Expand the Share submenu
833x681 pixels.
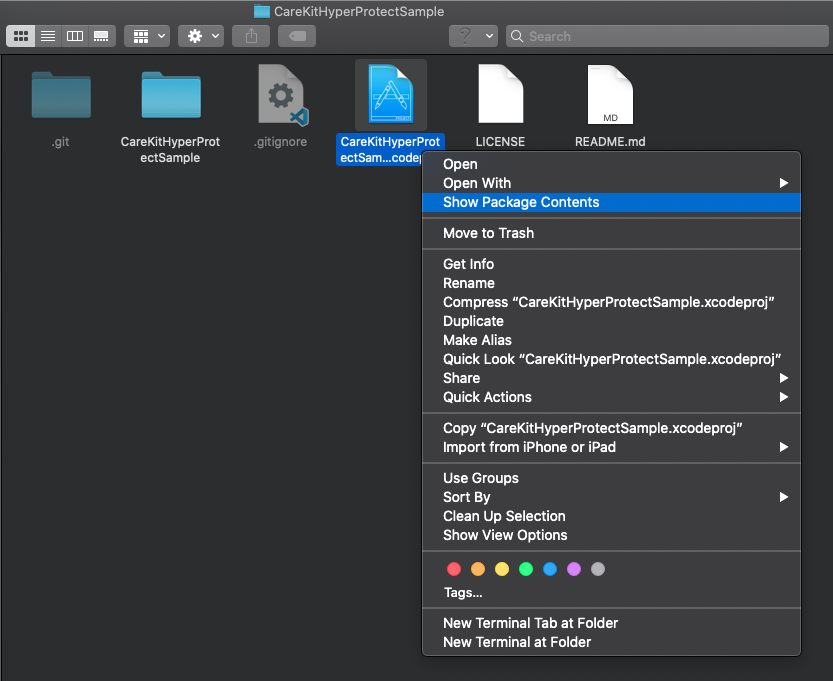coord(611,378)
